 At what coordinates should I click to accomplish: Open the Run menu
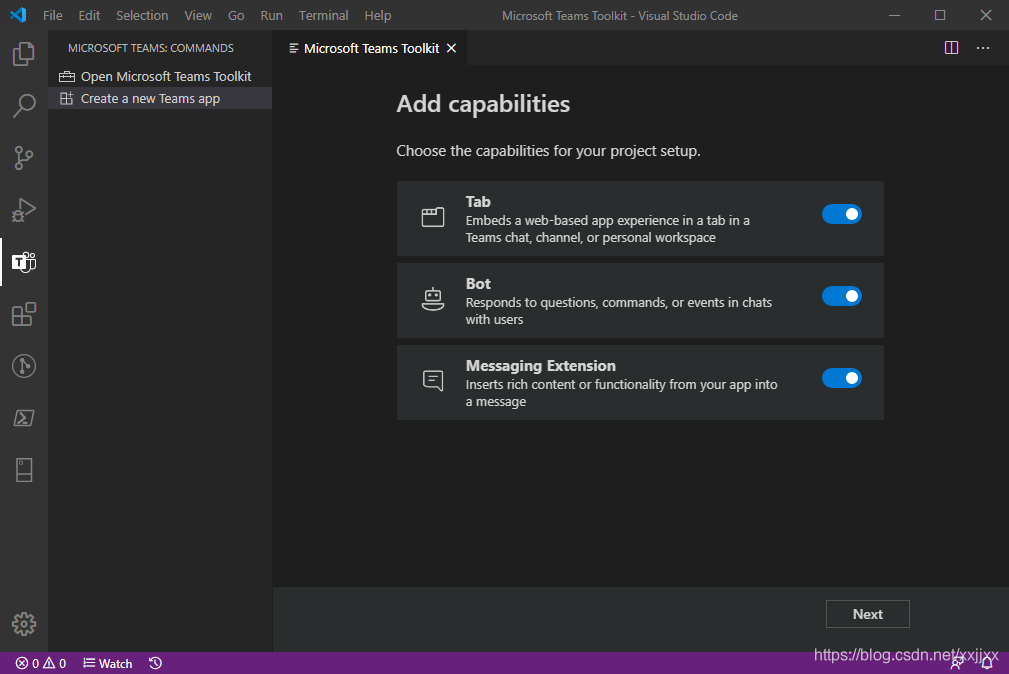click(271, 15)
